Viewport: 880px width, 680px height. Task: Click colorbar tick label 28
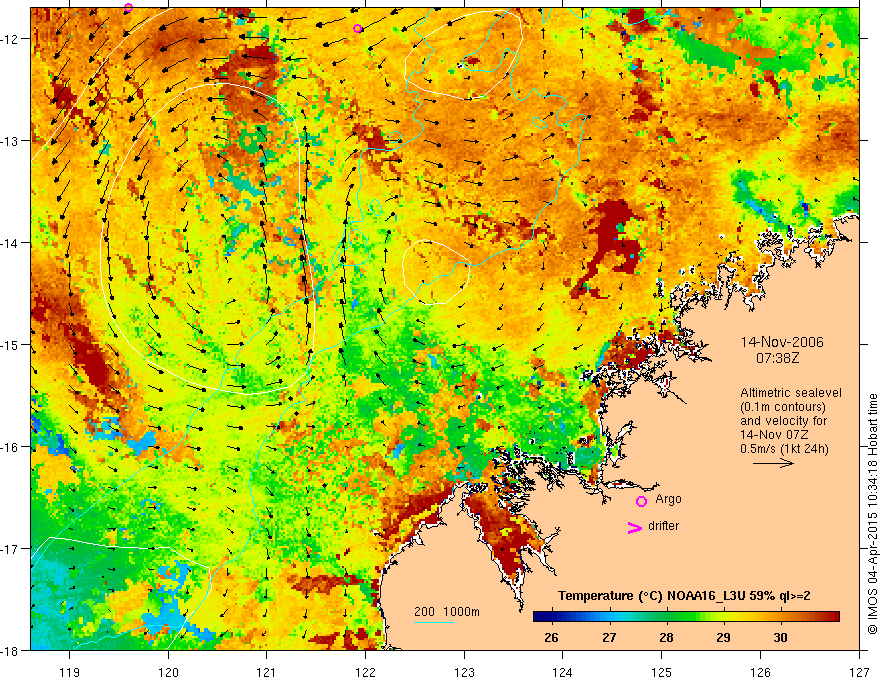(x=666, y=637)
